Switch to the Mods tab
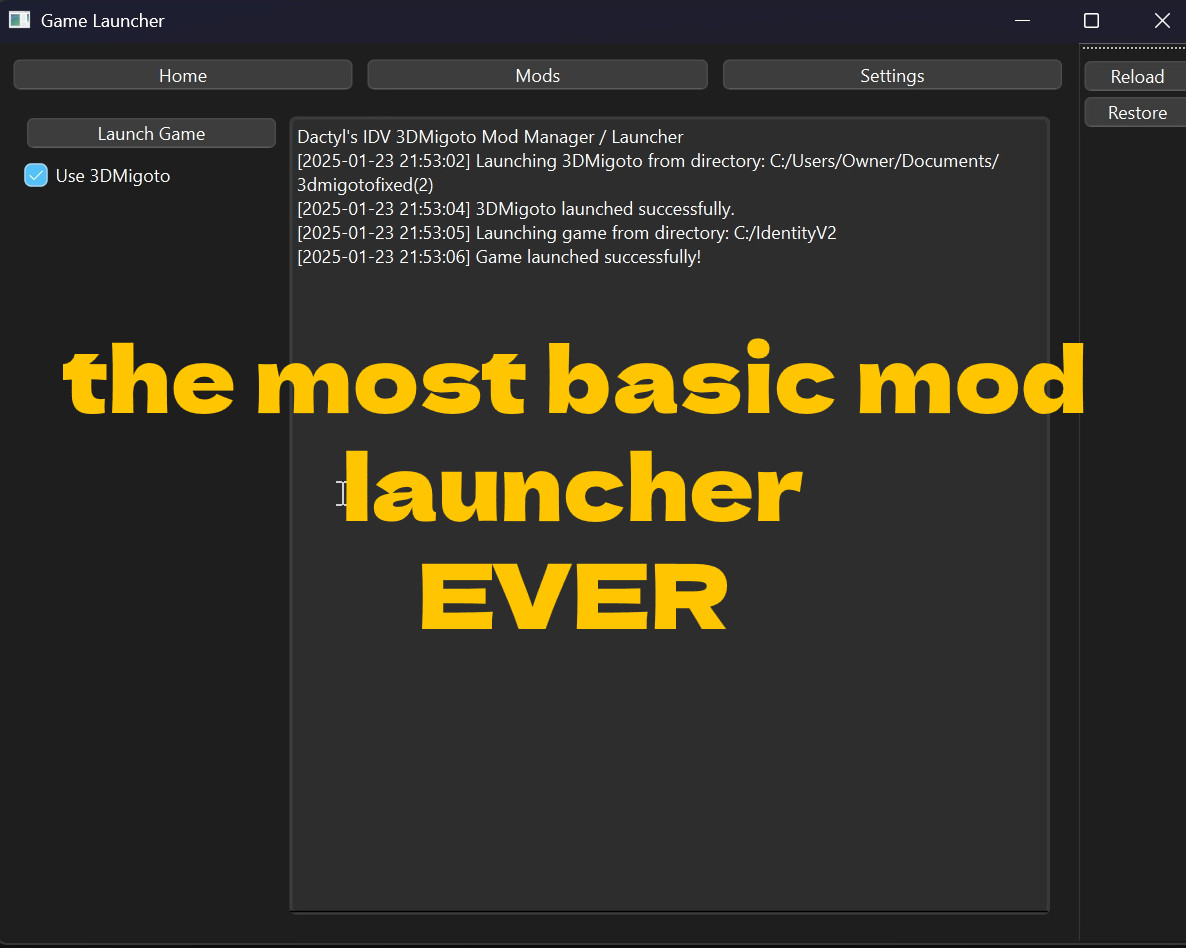 tap(537, 74)
